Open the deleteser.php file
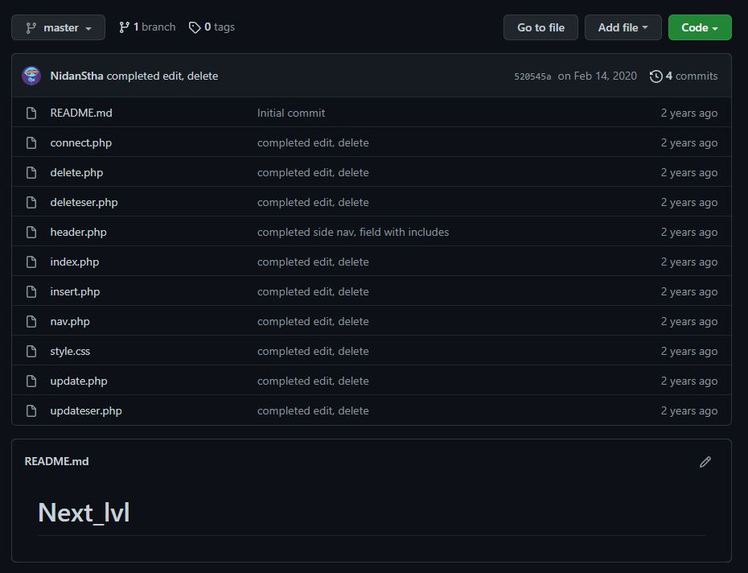The image size is (748, 573). [84, 202]
